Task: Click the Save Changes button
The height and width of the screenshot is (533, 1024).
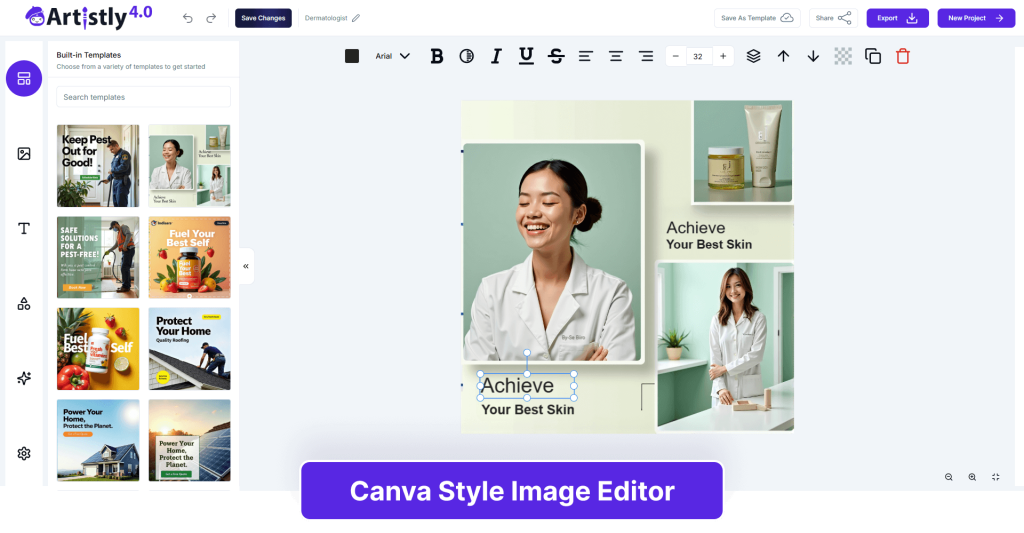Action: point(263,18)
